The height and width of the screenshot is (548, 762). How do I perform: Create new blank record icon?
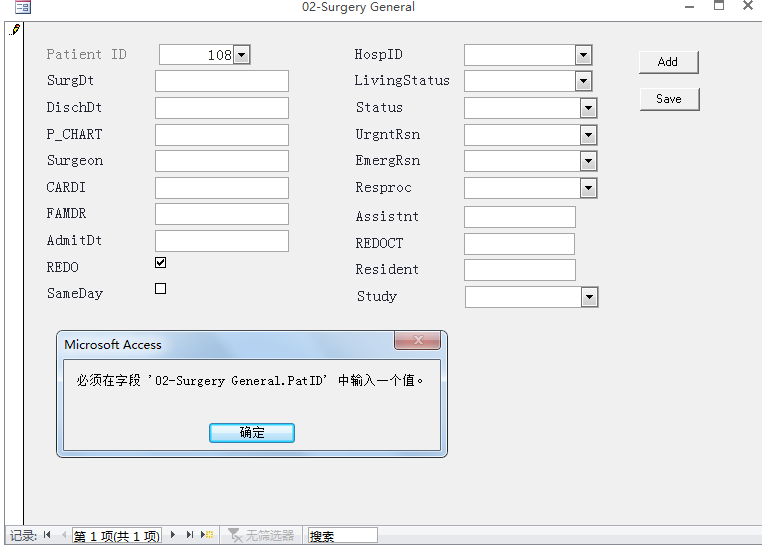208,536
